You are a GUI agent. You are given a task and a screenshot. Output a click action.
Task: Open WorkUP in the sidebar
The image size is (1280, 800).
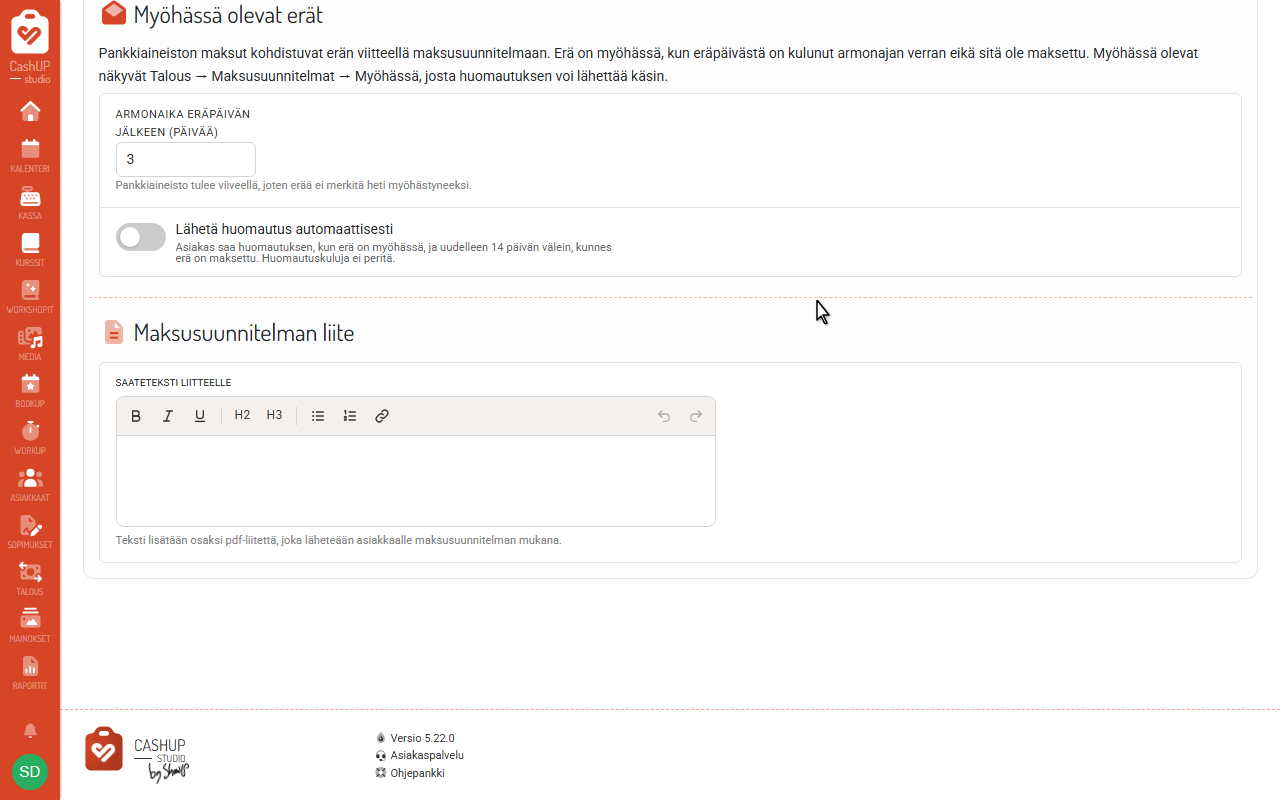(x=30, y=437)
